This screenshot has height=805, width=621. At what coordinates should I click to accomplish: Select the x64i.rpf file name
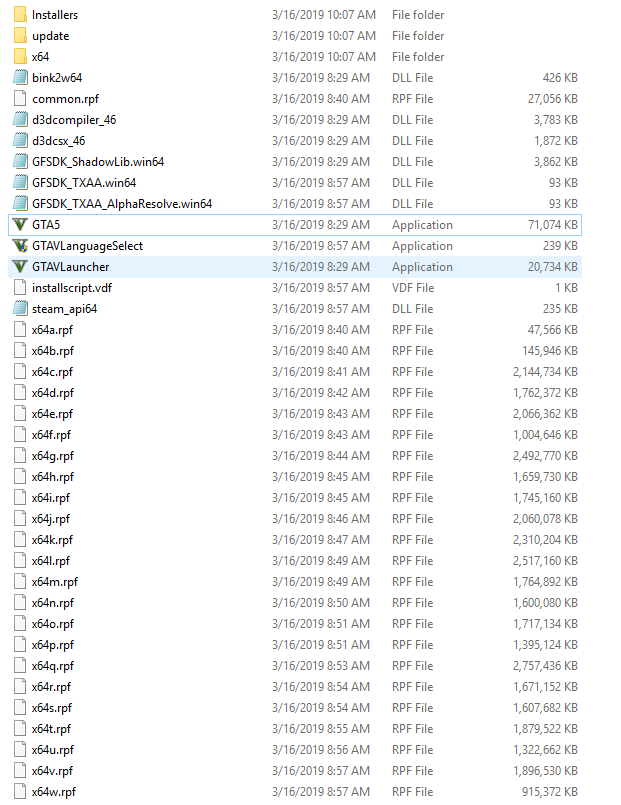pos(51,499)
